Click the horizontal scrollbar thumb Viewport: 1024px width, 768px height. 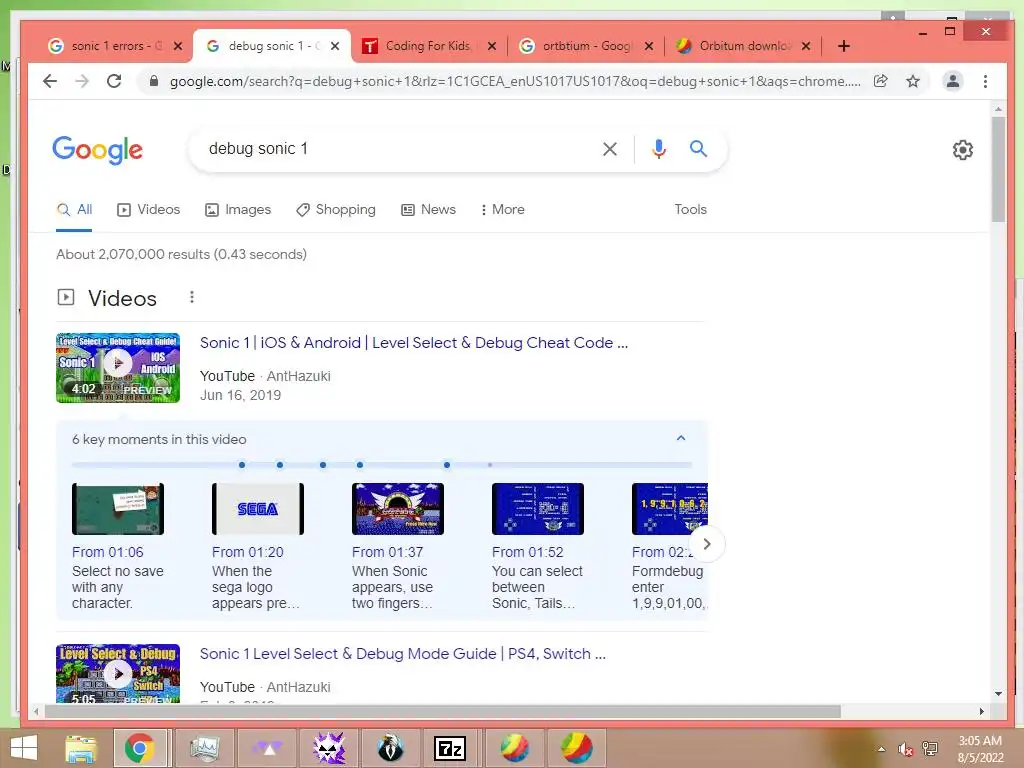[441, 711]
